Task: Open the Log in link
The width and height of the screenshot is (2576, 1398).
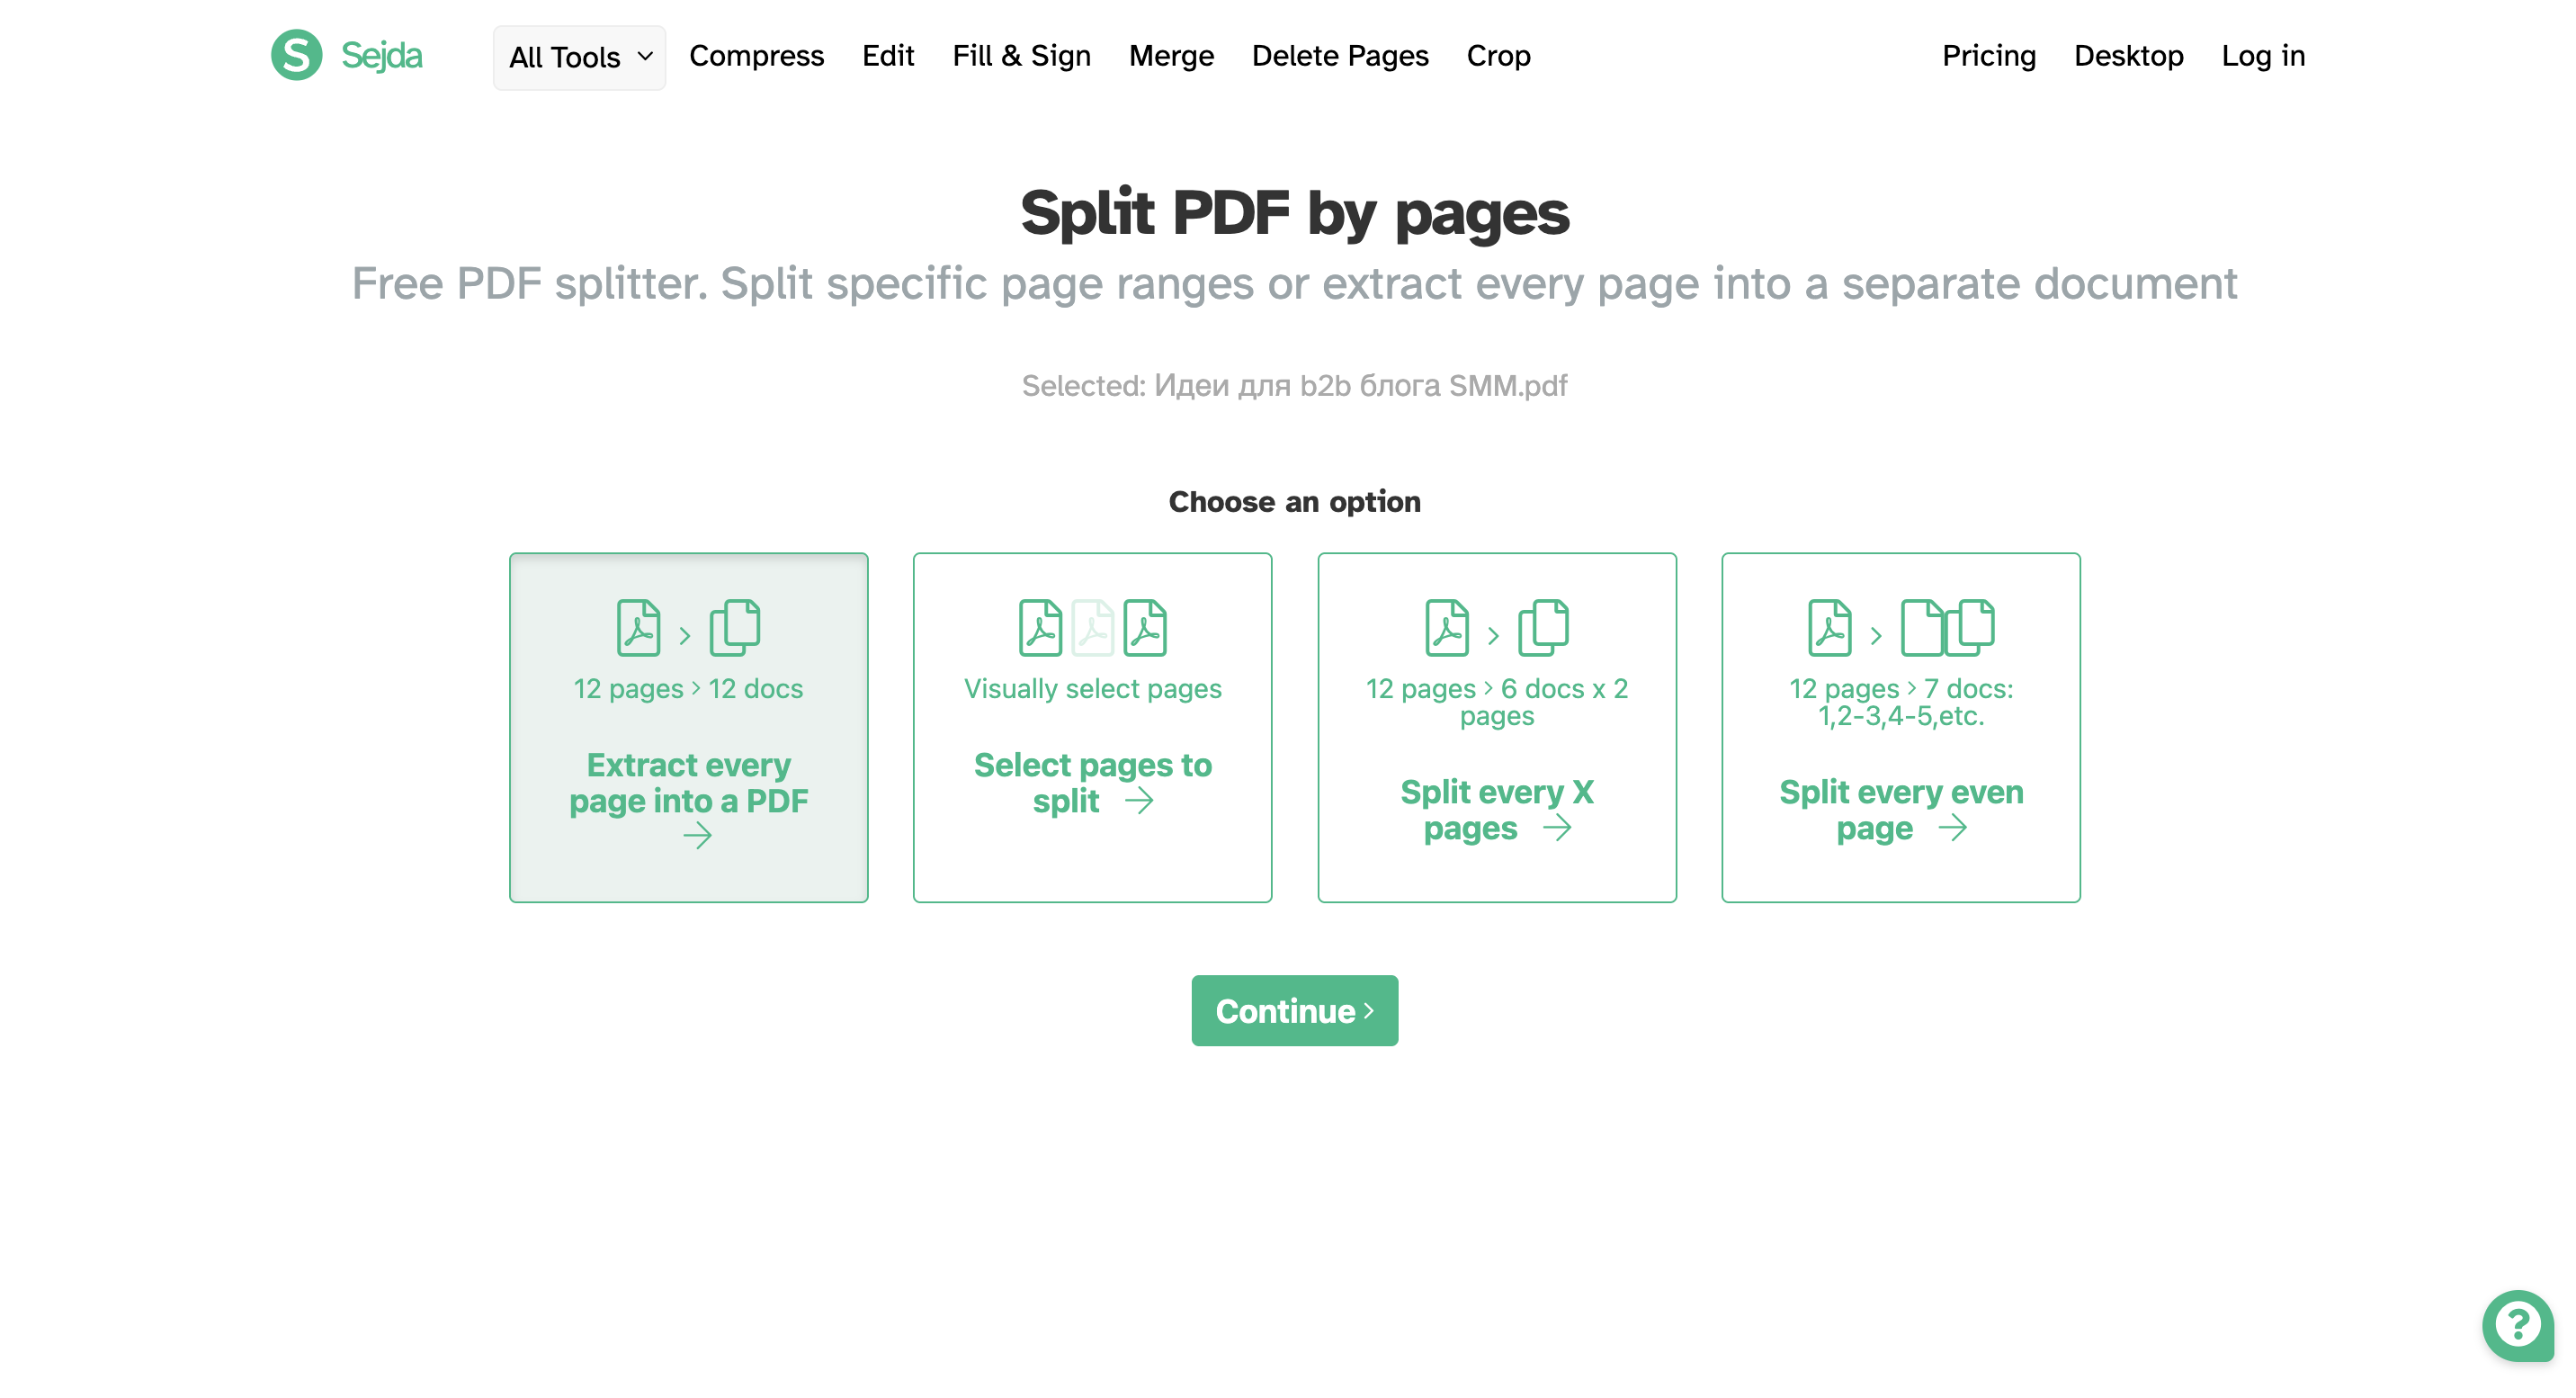Action: pos(2262,56)
